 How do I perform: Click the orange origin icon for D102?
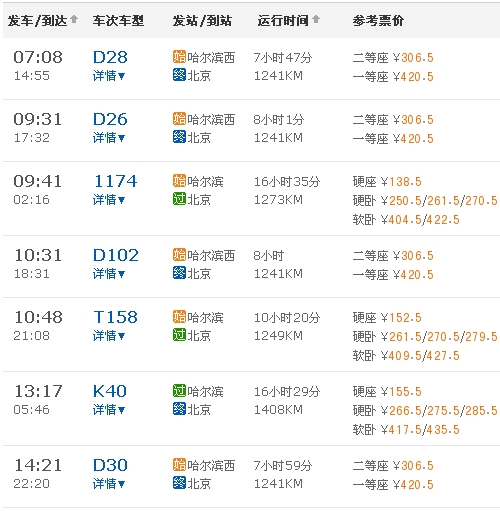(x=179, y=255)
